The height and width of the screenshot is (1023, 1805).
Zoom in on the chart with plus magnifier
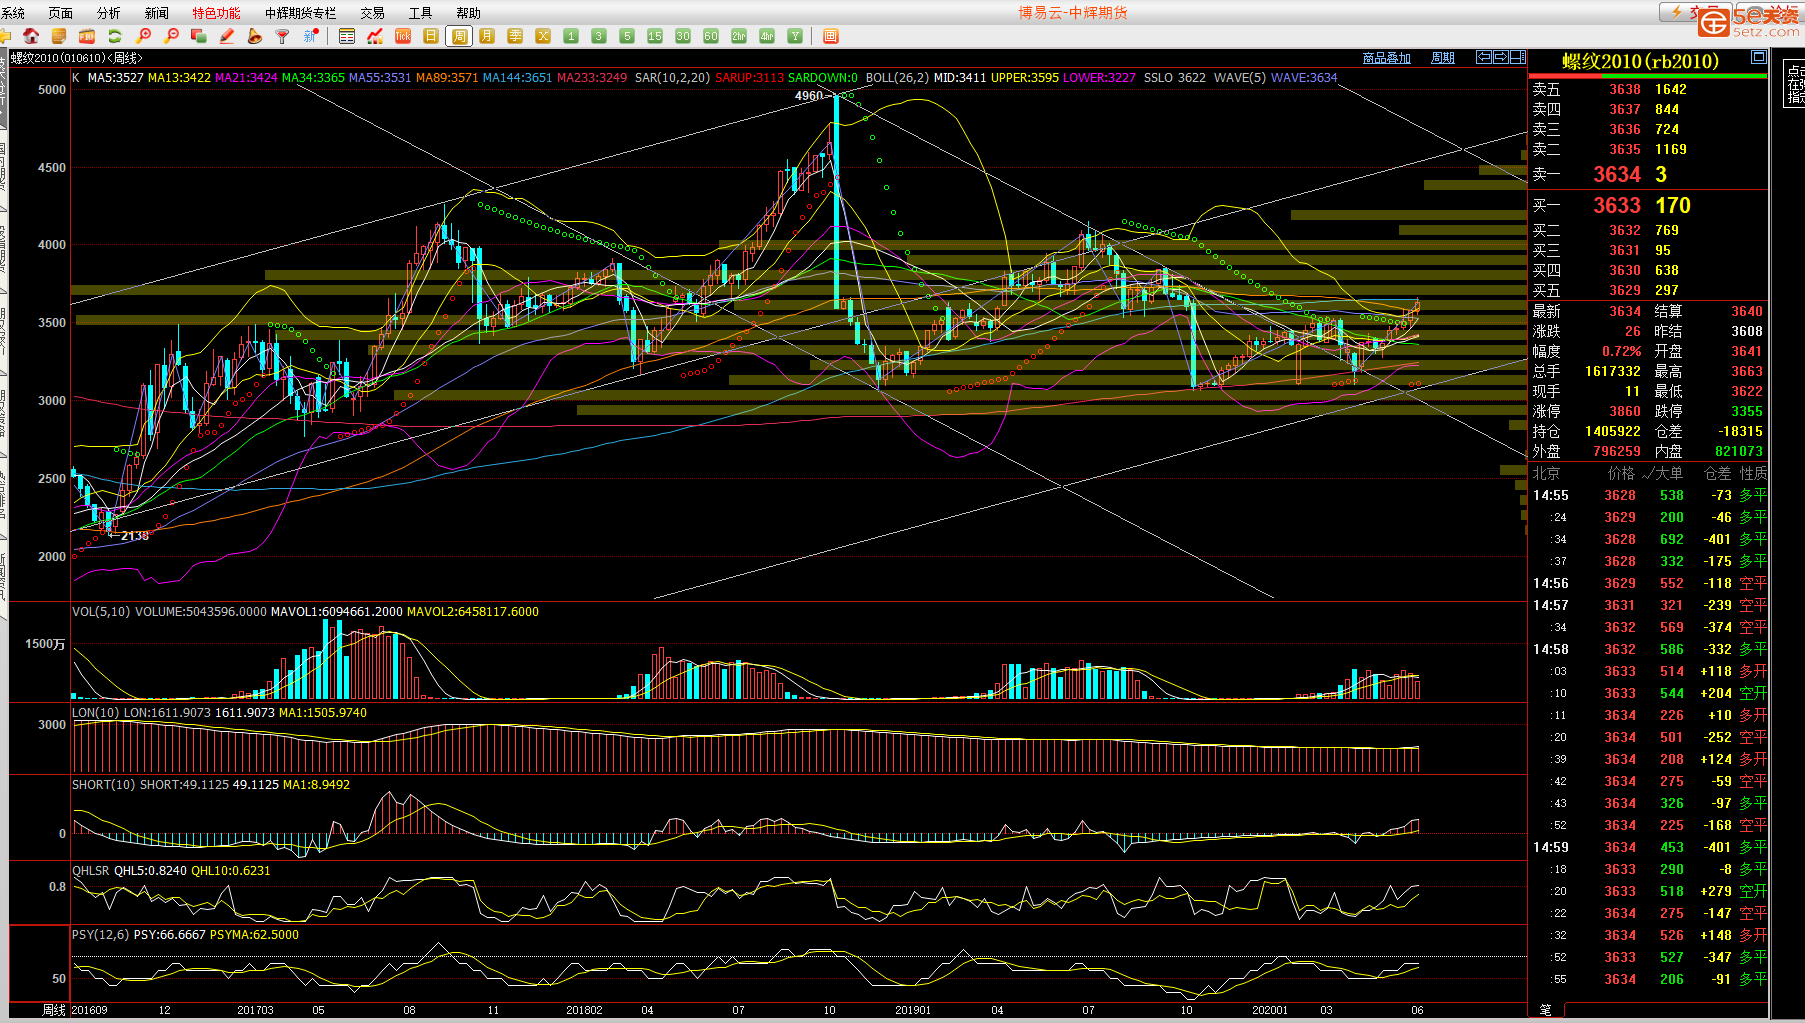point(143,36)
